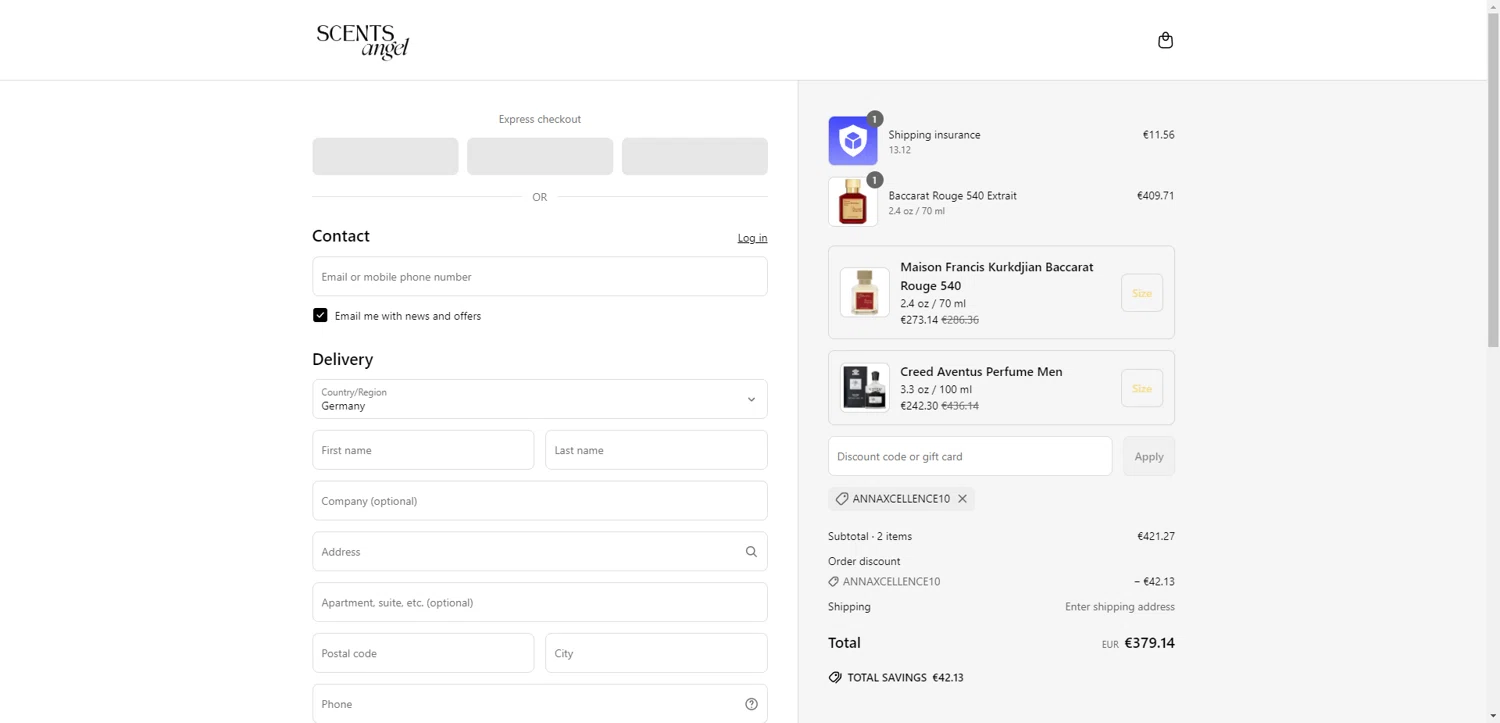Click the discount tag icon beside ANNAXCELLENCE10 chip
1500x723 pixels.
click(x=842, y=499)
